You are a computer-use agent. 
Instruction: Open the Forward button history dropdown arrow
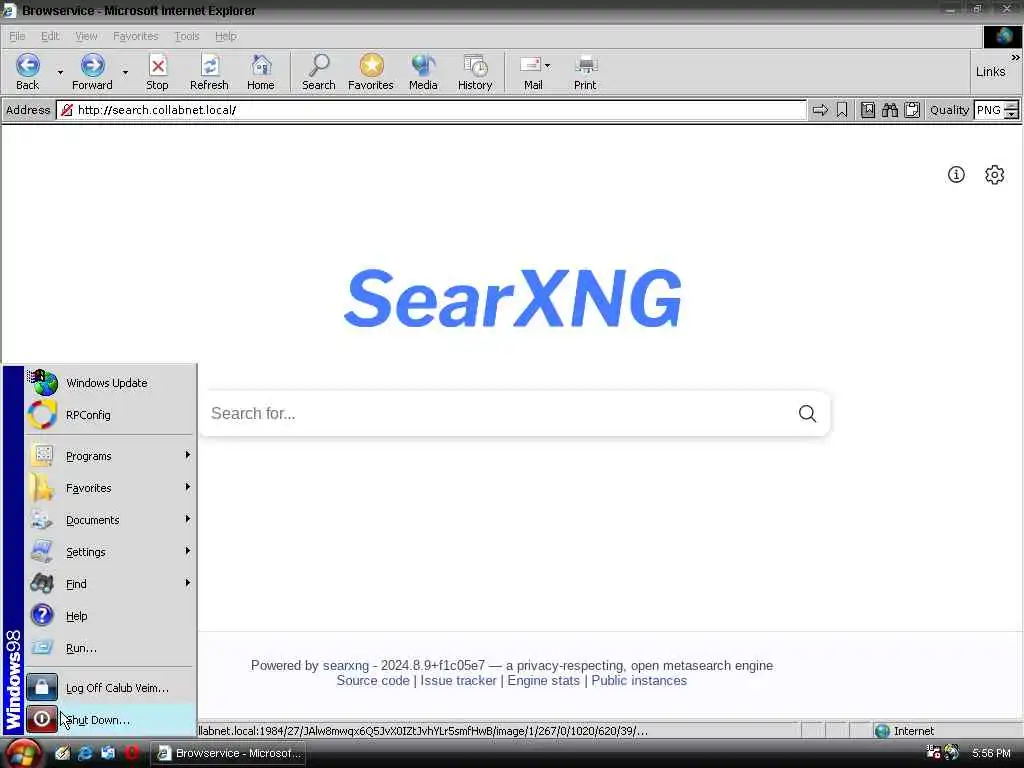point(125,72)
